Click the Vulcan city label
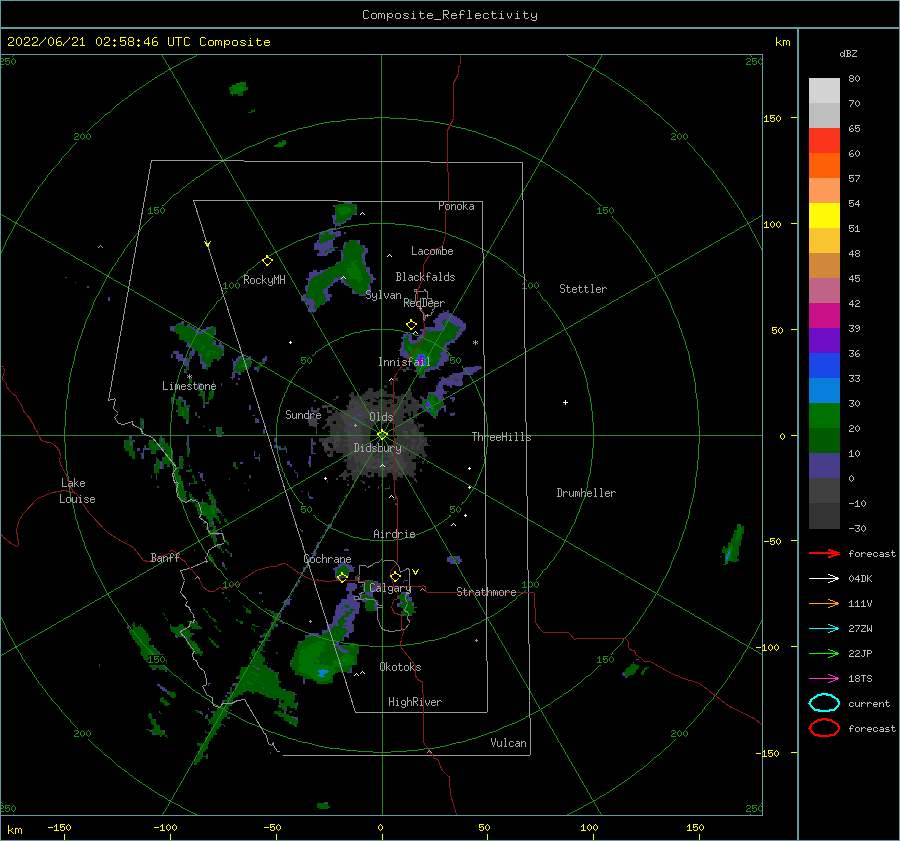This screenshot has height=841, width=900. click(x=508, y=743)
